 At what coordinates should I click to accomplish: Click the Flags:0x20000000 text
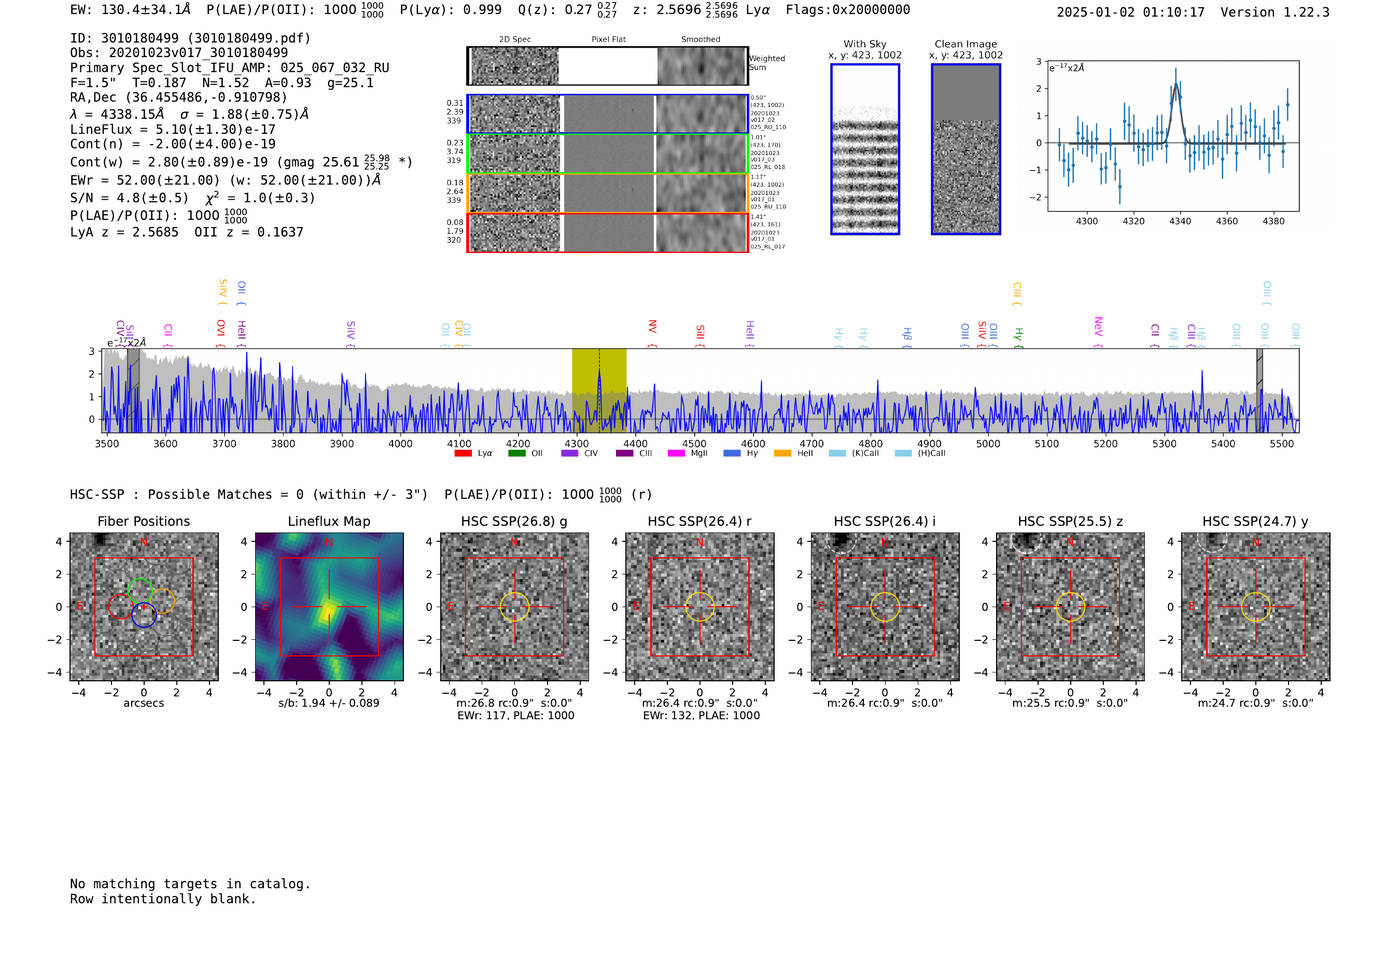coord(848,10)
